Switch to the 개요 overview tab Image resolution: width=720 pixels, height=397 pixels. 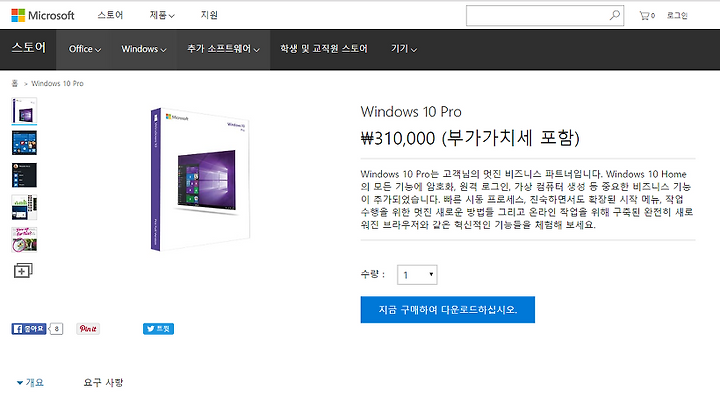(x=30, y=382)
